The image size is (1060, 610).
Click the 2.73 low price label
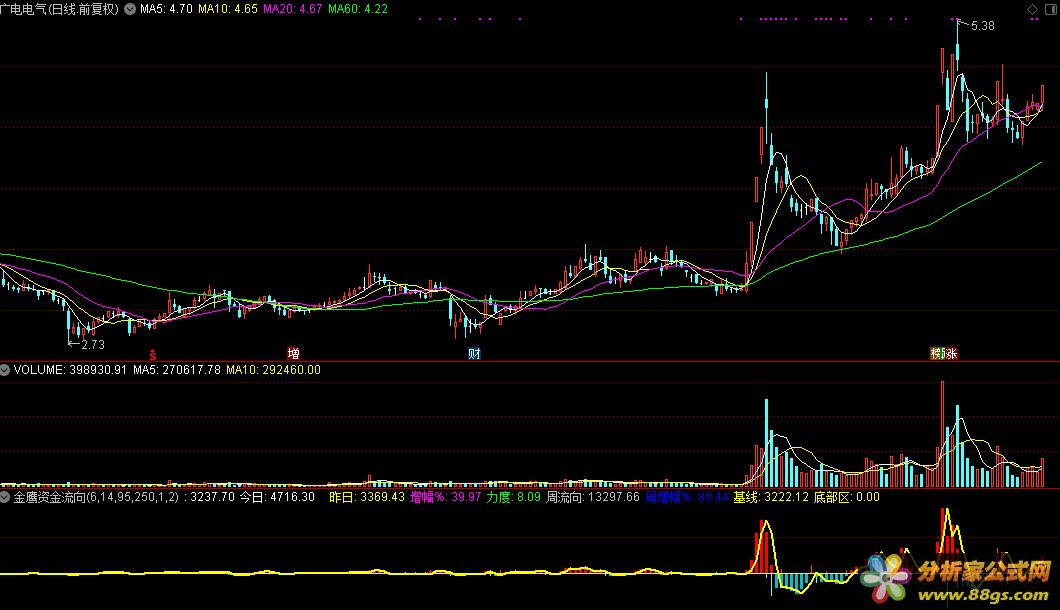tap(93, 345)
